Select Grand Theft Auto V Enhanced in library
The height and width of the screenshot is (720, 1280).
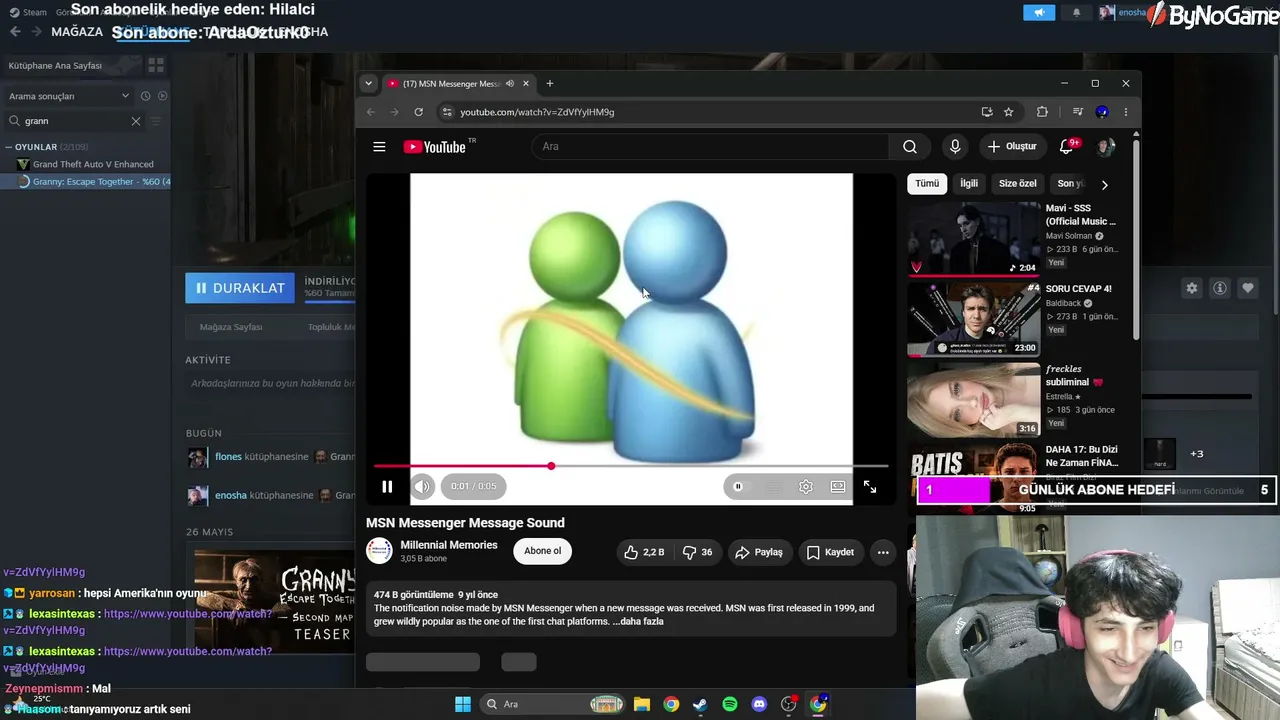click(93, 164)
